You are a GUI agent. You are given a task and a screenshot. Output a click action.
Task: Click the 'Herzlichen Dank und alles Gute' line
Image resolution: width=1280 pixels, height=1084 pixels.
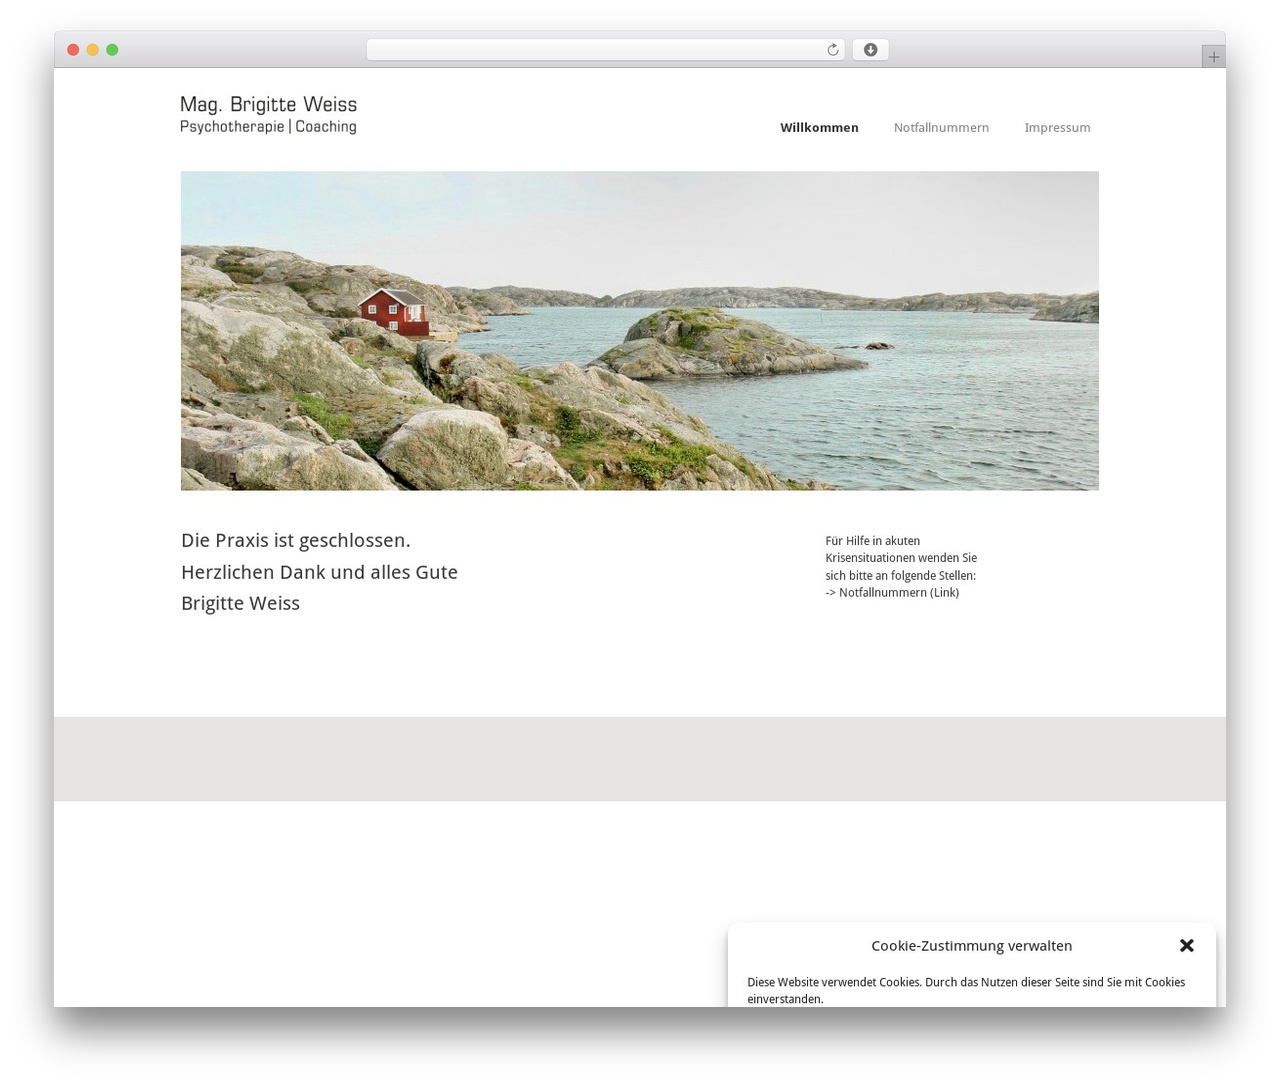click(319, 572)
